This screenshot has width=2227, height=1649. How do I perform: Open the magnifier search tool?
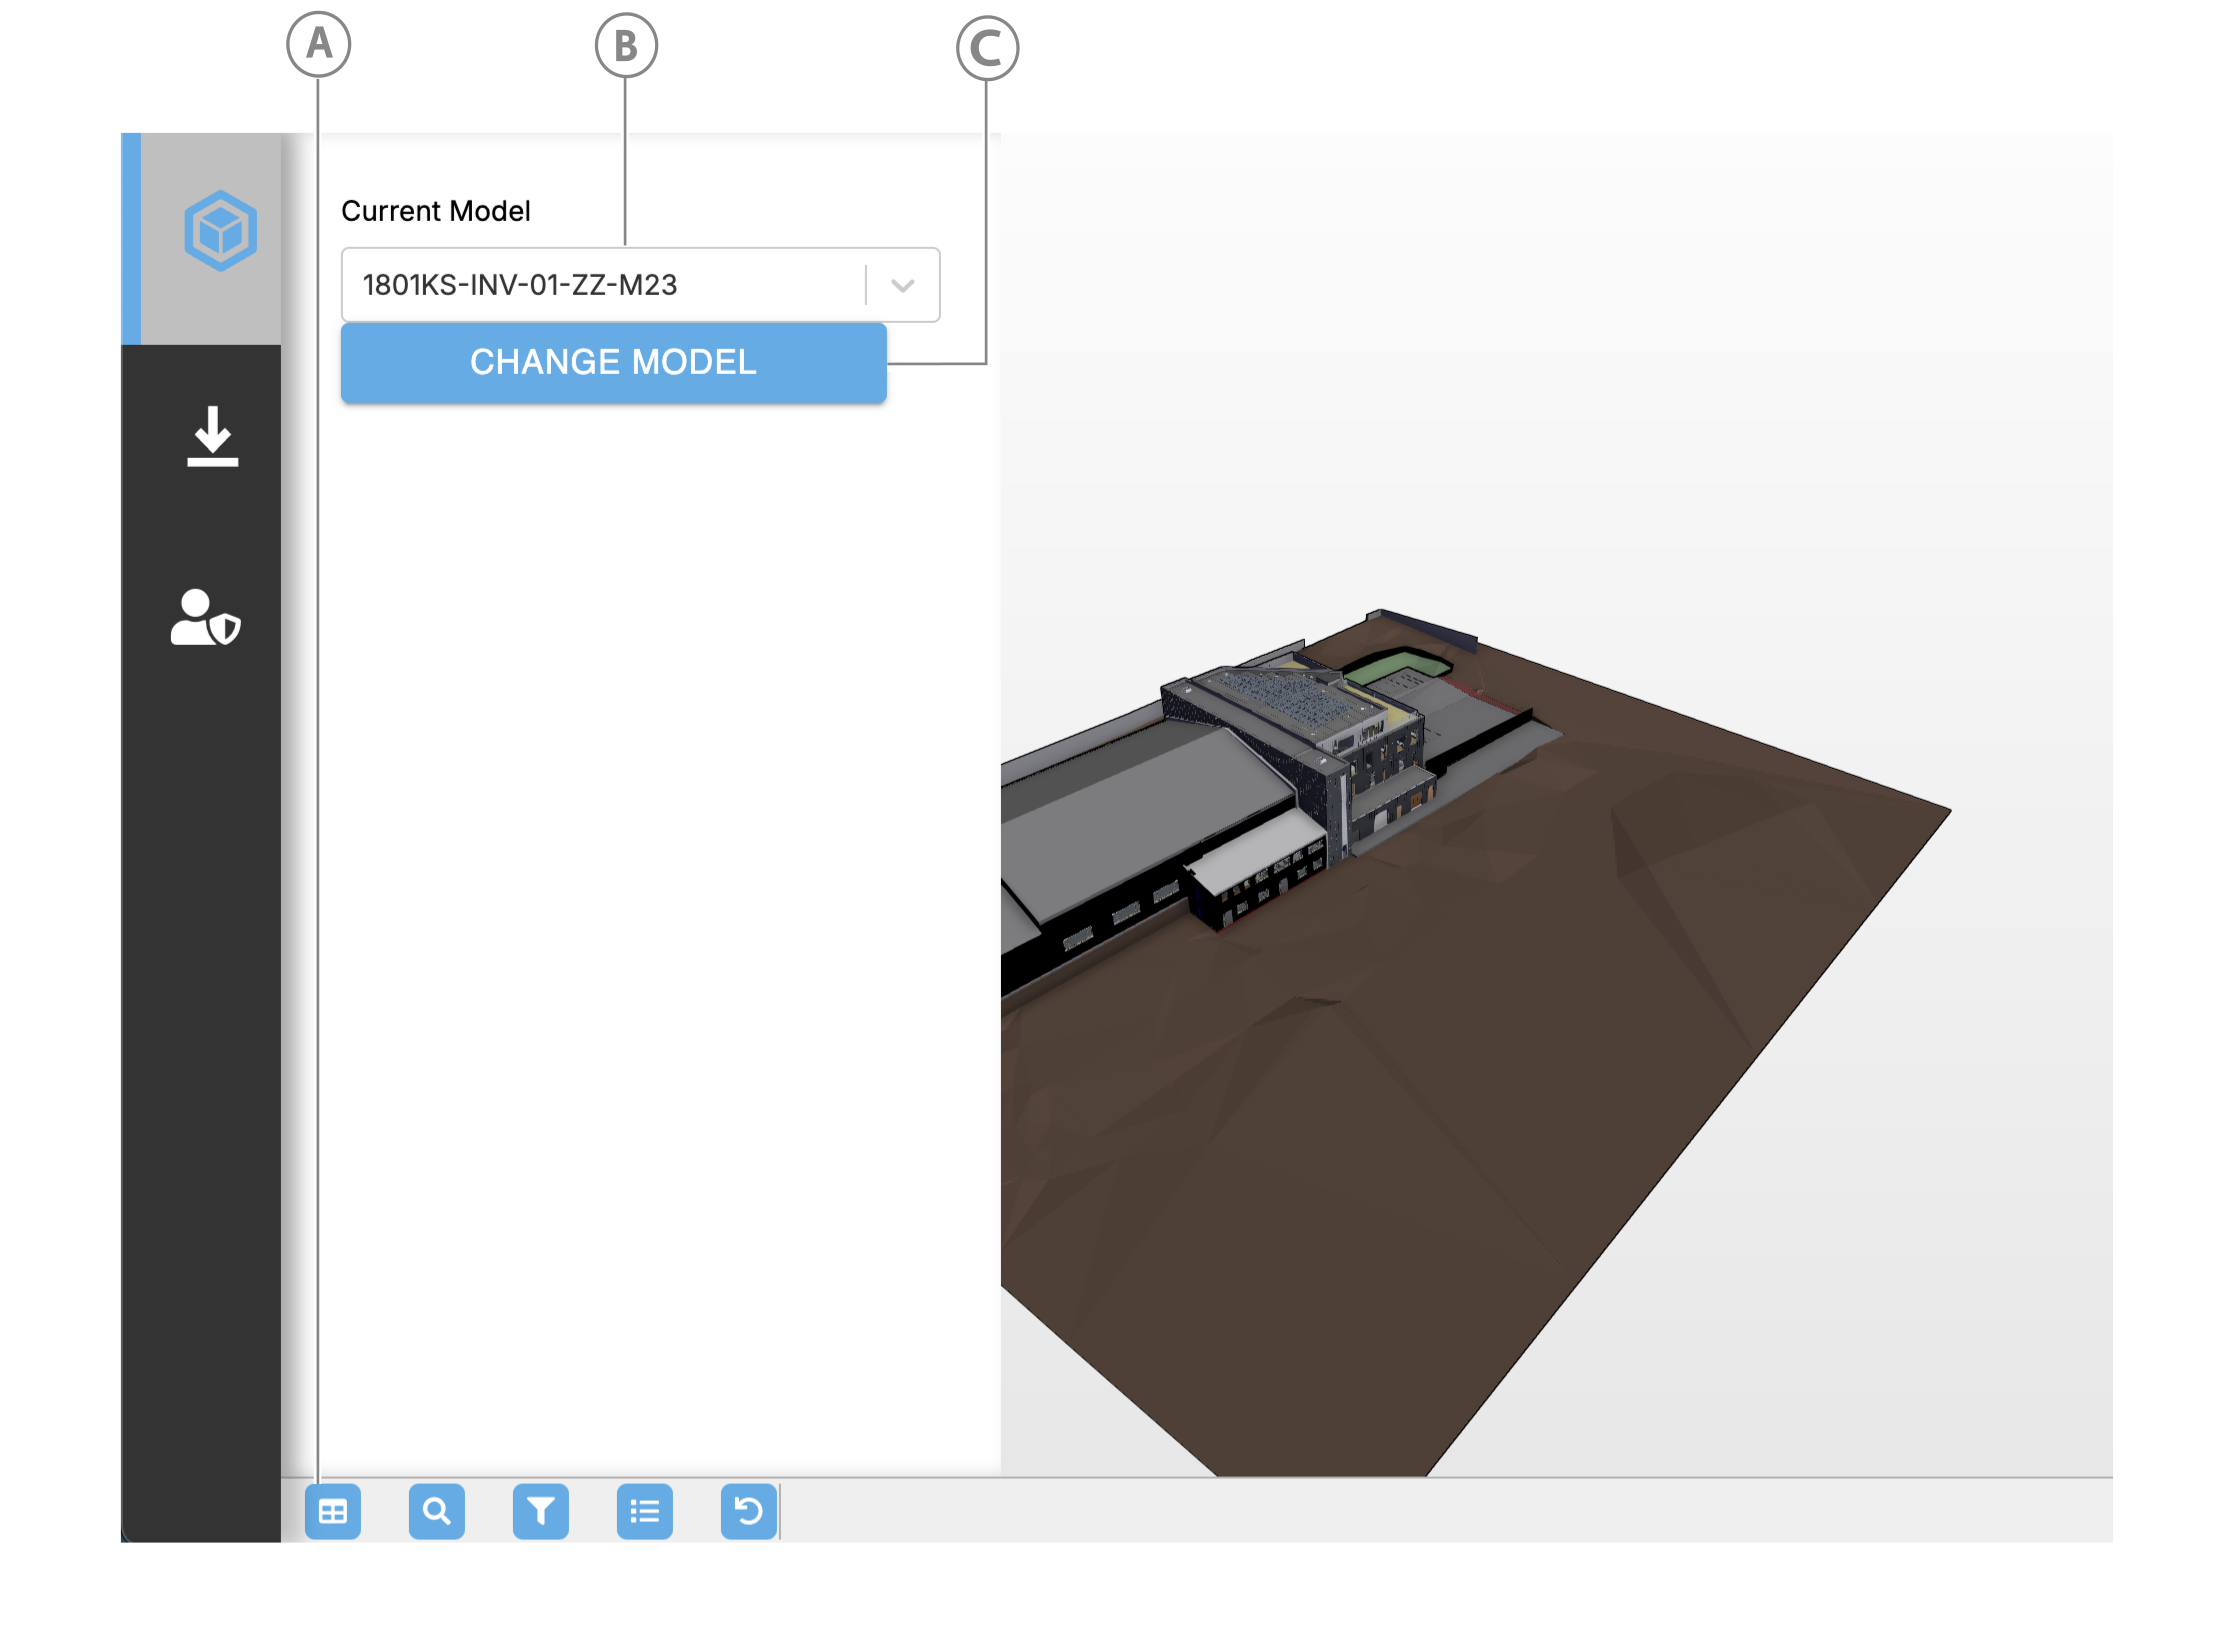pos(437,1511)
